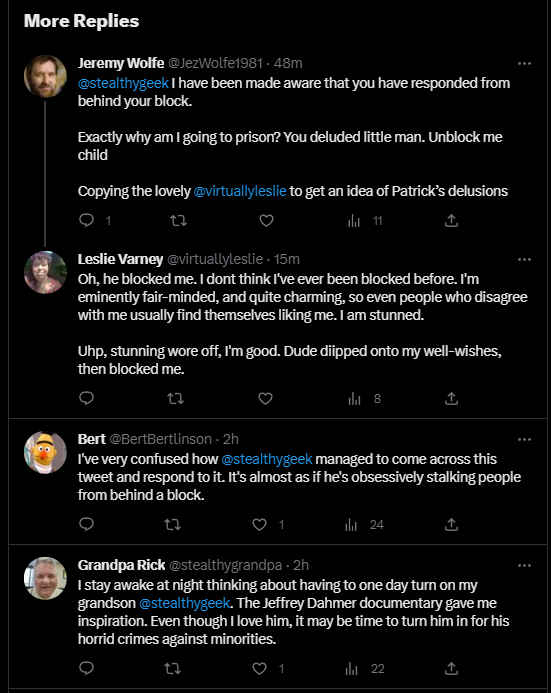This screenshot has width=551, height=693.
Task: Like Leslie Varney's tweet
Action: pyautogui.click(x=265, y=399)
